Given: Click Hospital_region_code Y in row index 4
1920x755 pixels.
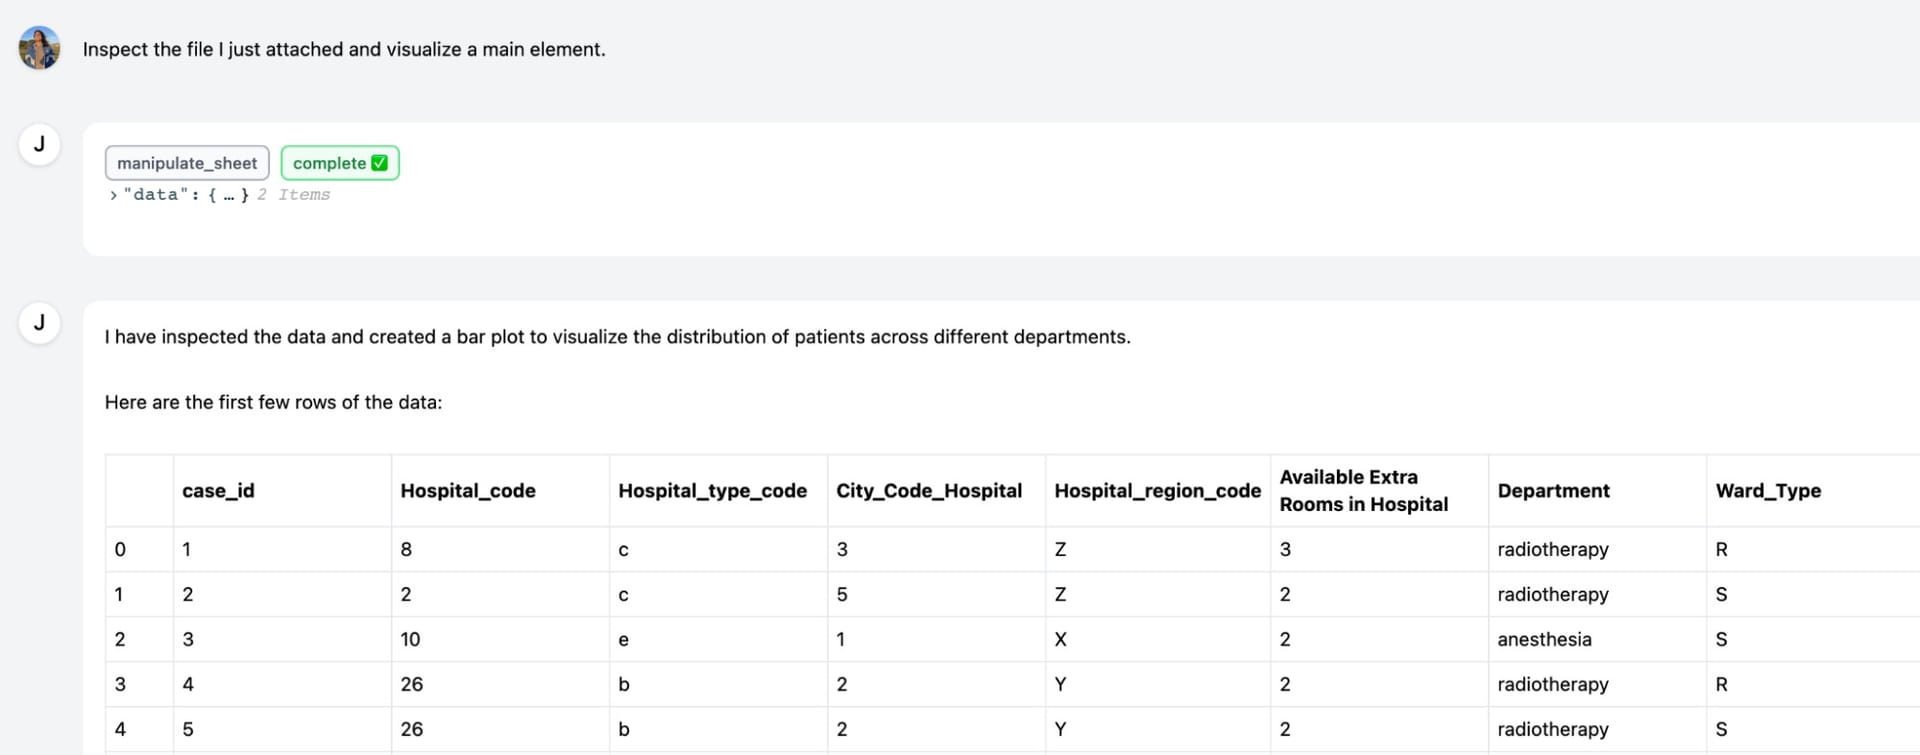Looking at the screenshot, I should [x=1158, y=730].
